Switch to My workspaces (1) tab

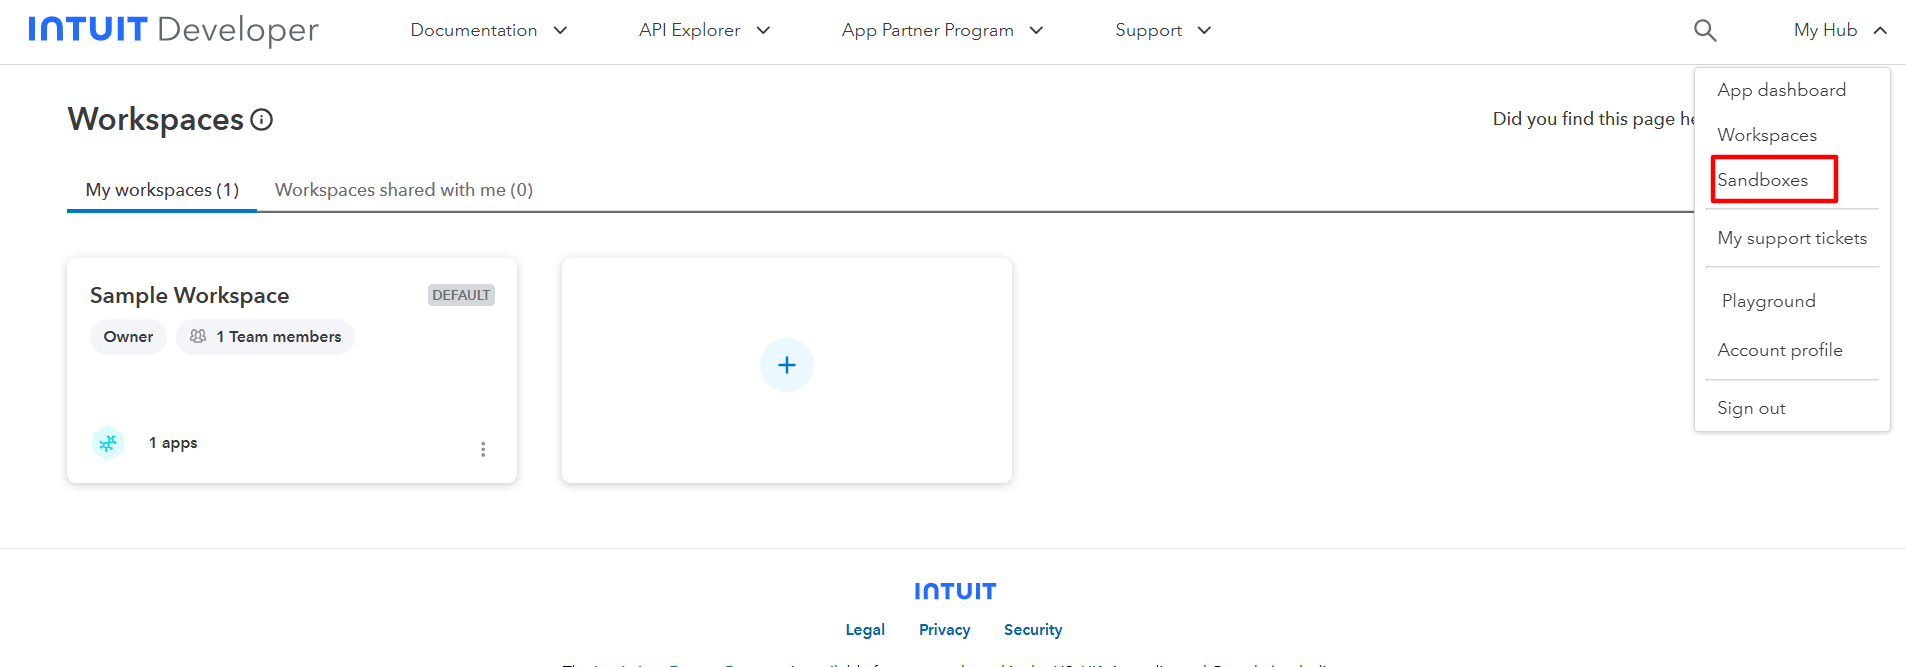162,190
